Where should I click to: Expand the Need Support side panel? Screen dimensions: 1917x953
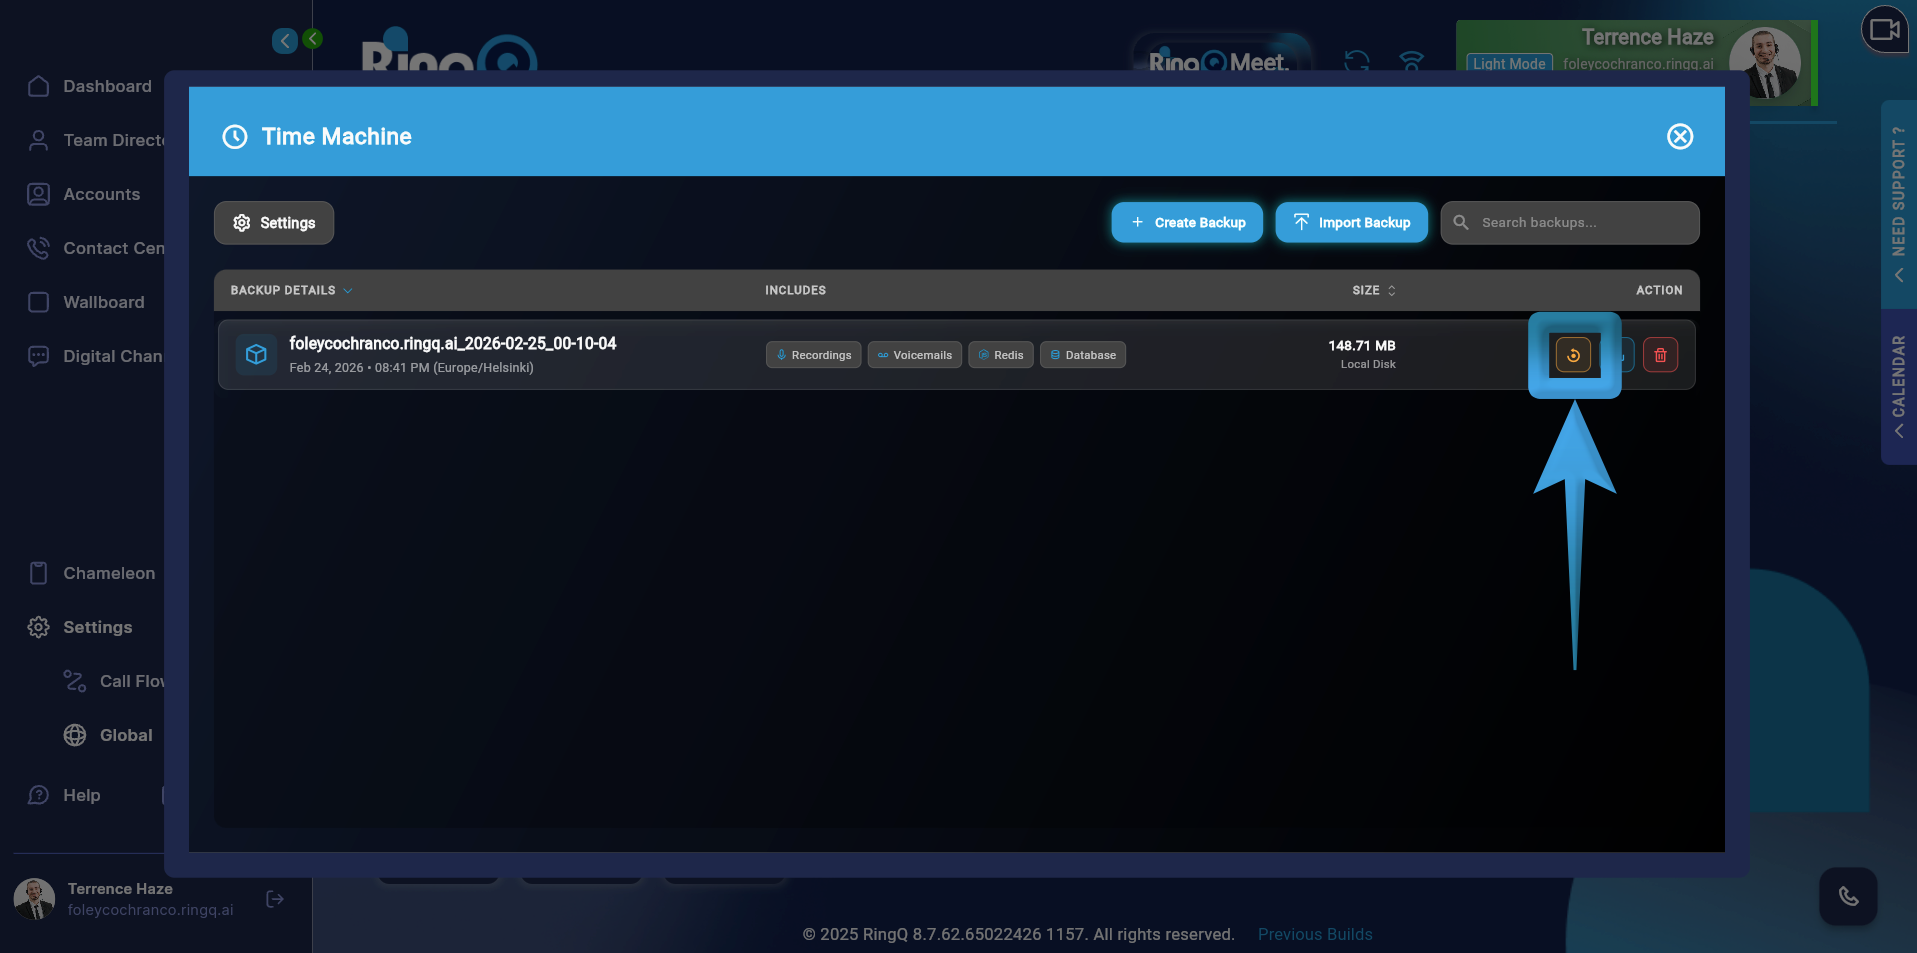tap(1898, 204)
